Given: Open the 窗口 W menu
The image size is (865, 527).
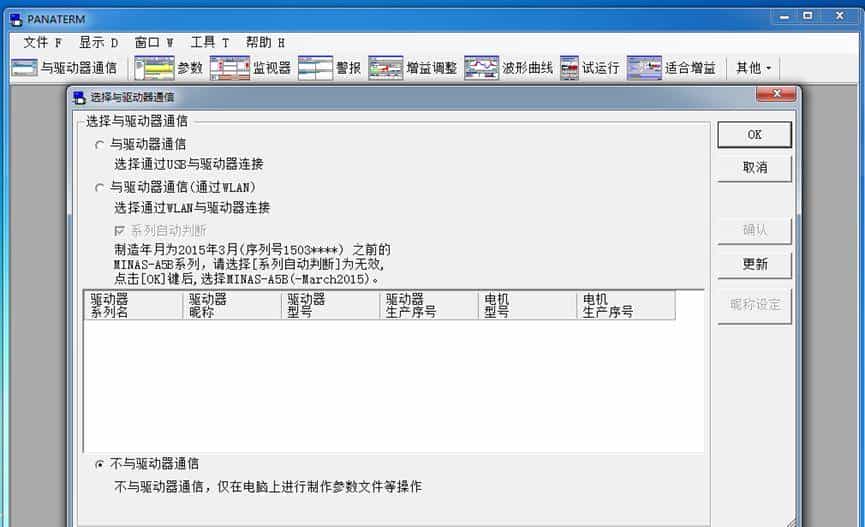Looking at the screenshot, I should pyautogui.click(x=154, y=42).
